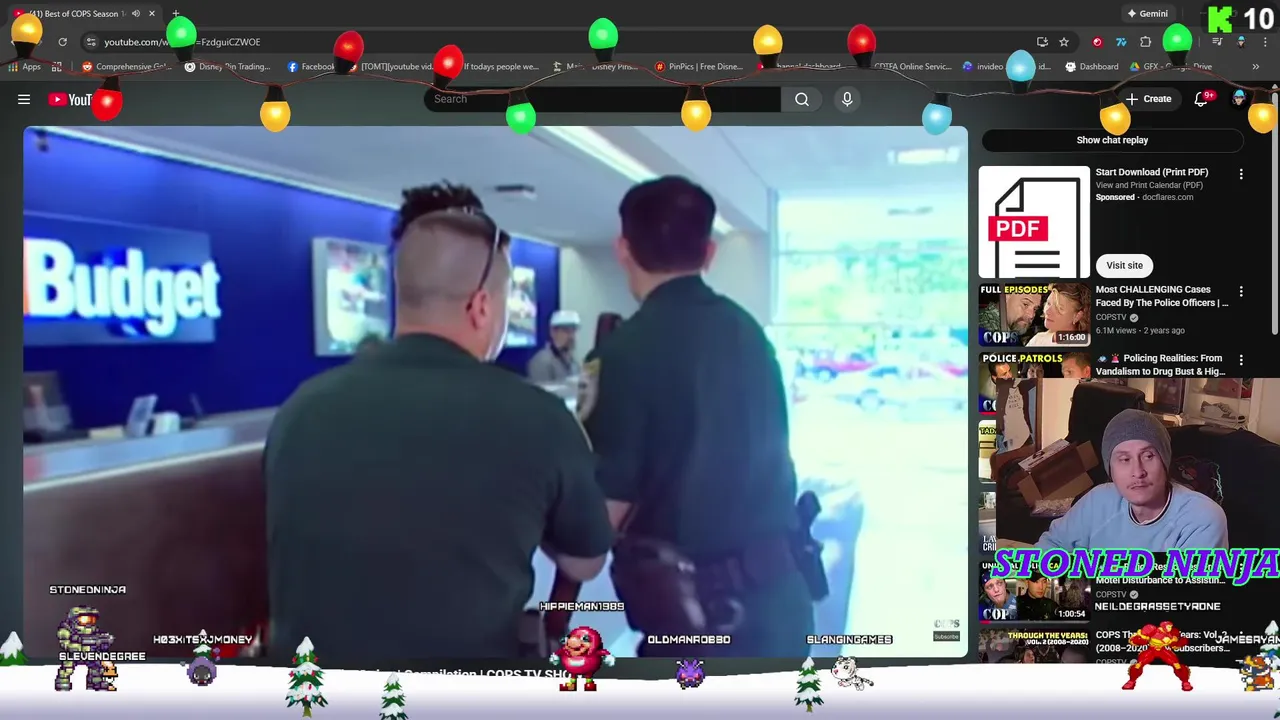Screen dimensions: 1280x720
Task: Mute the tab via speaker icon
Action: coord(135,14)
